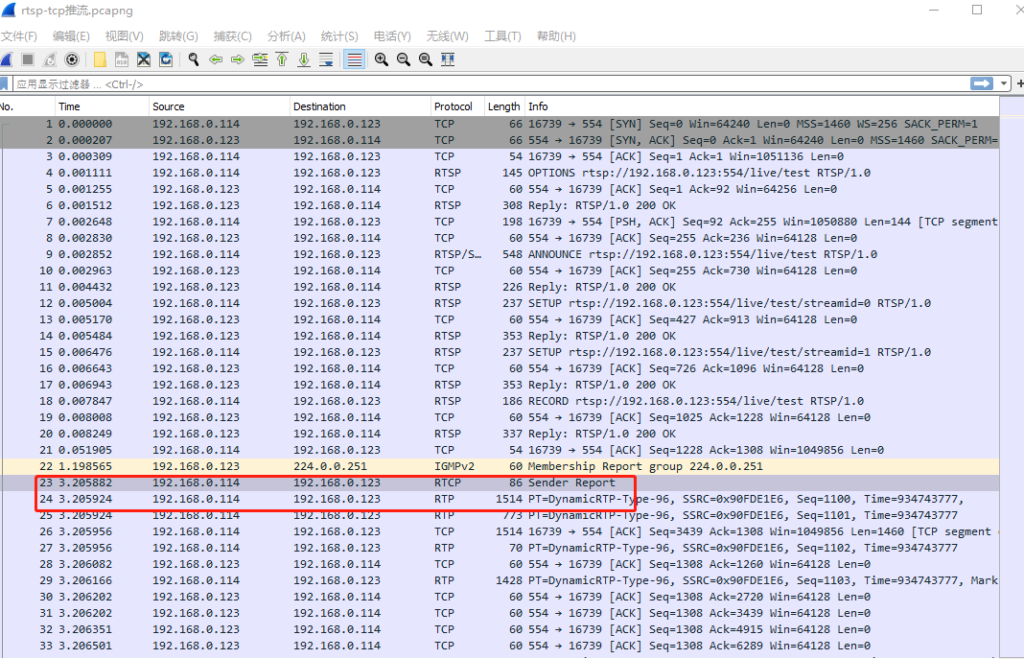The height and width of the screenshot is (659, 1024).
Task: Sort by the Info column header
Action: point(761,106)
